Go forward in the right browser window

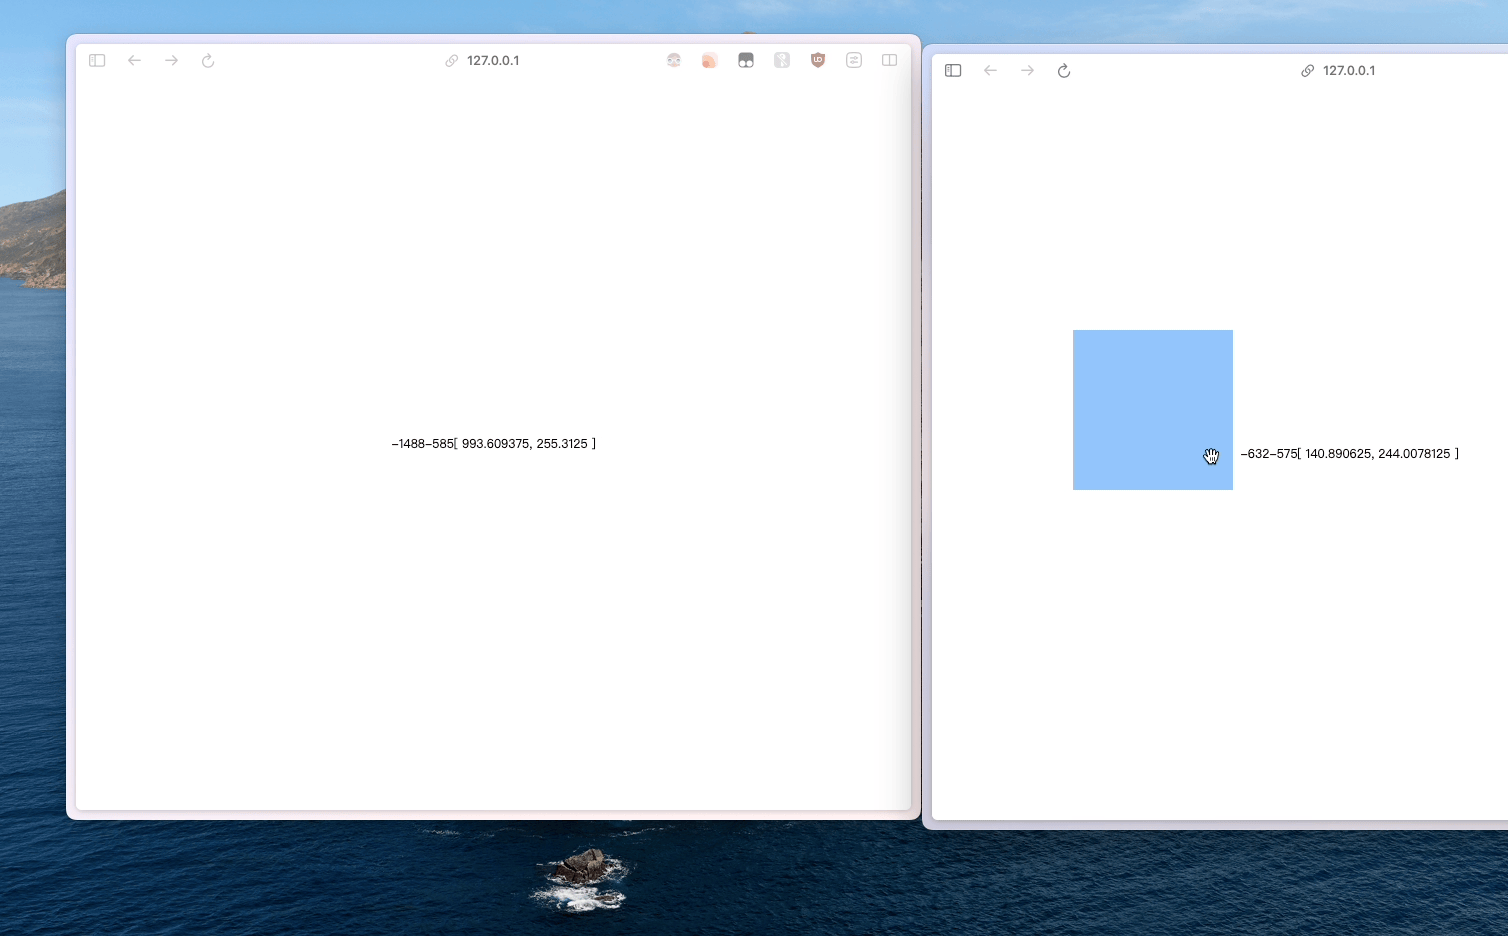pyautogui.click(x=1027, y=71)
